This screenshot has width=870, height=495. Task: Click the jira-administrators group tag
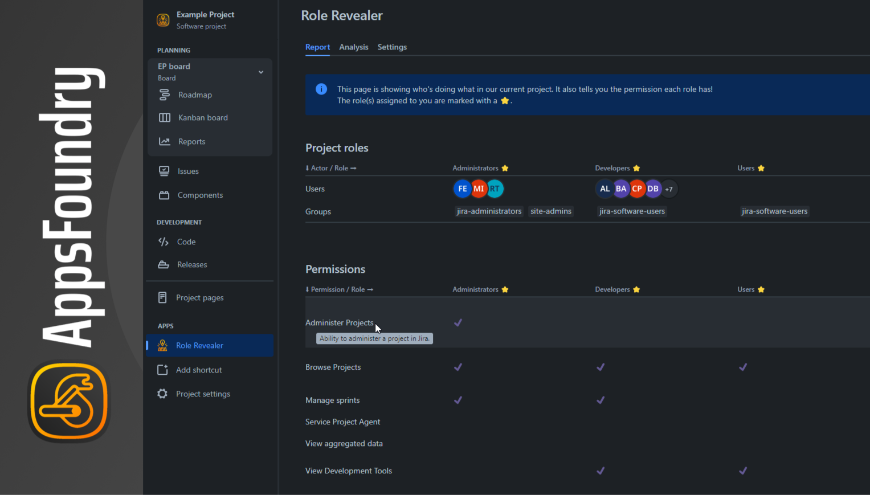pos(488,212)
